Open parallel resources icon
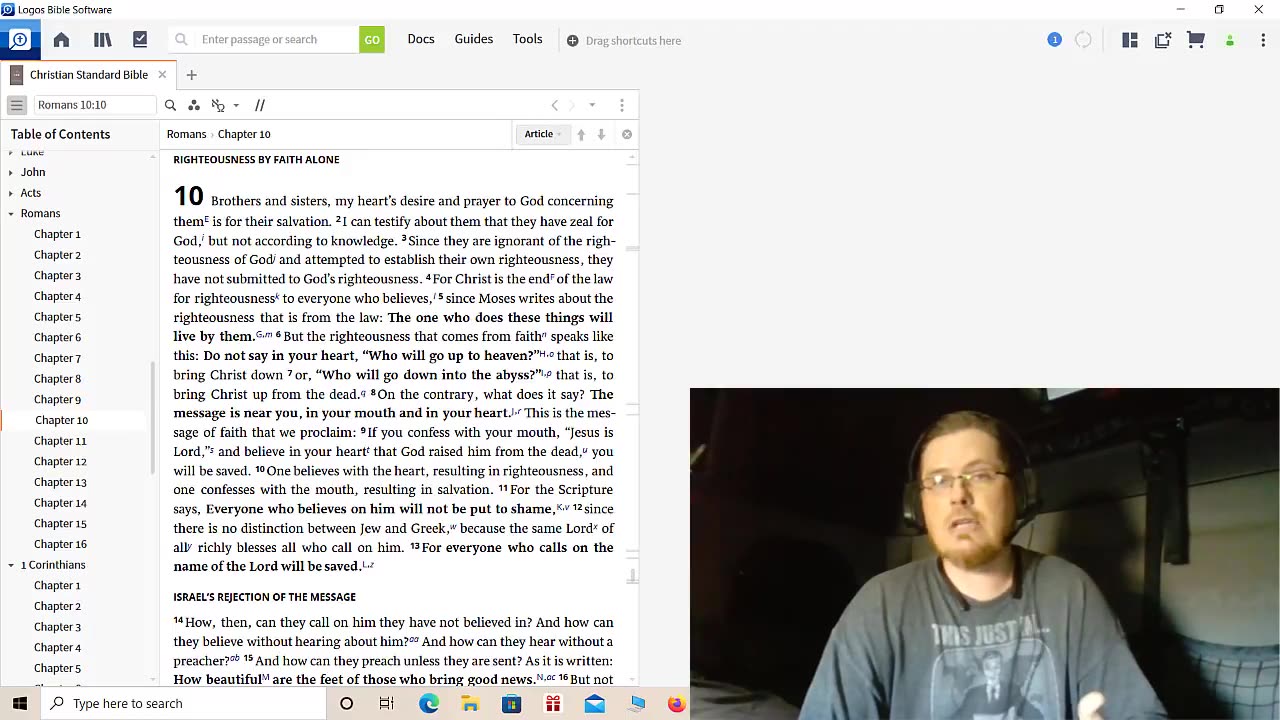 pos(260,105)
